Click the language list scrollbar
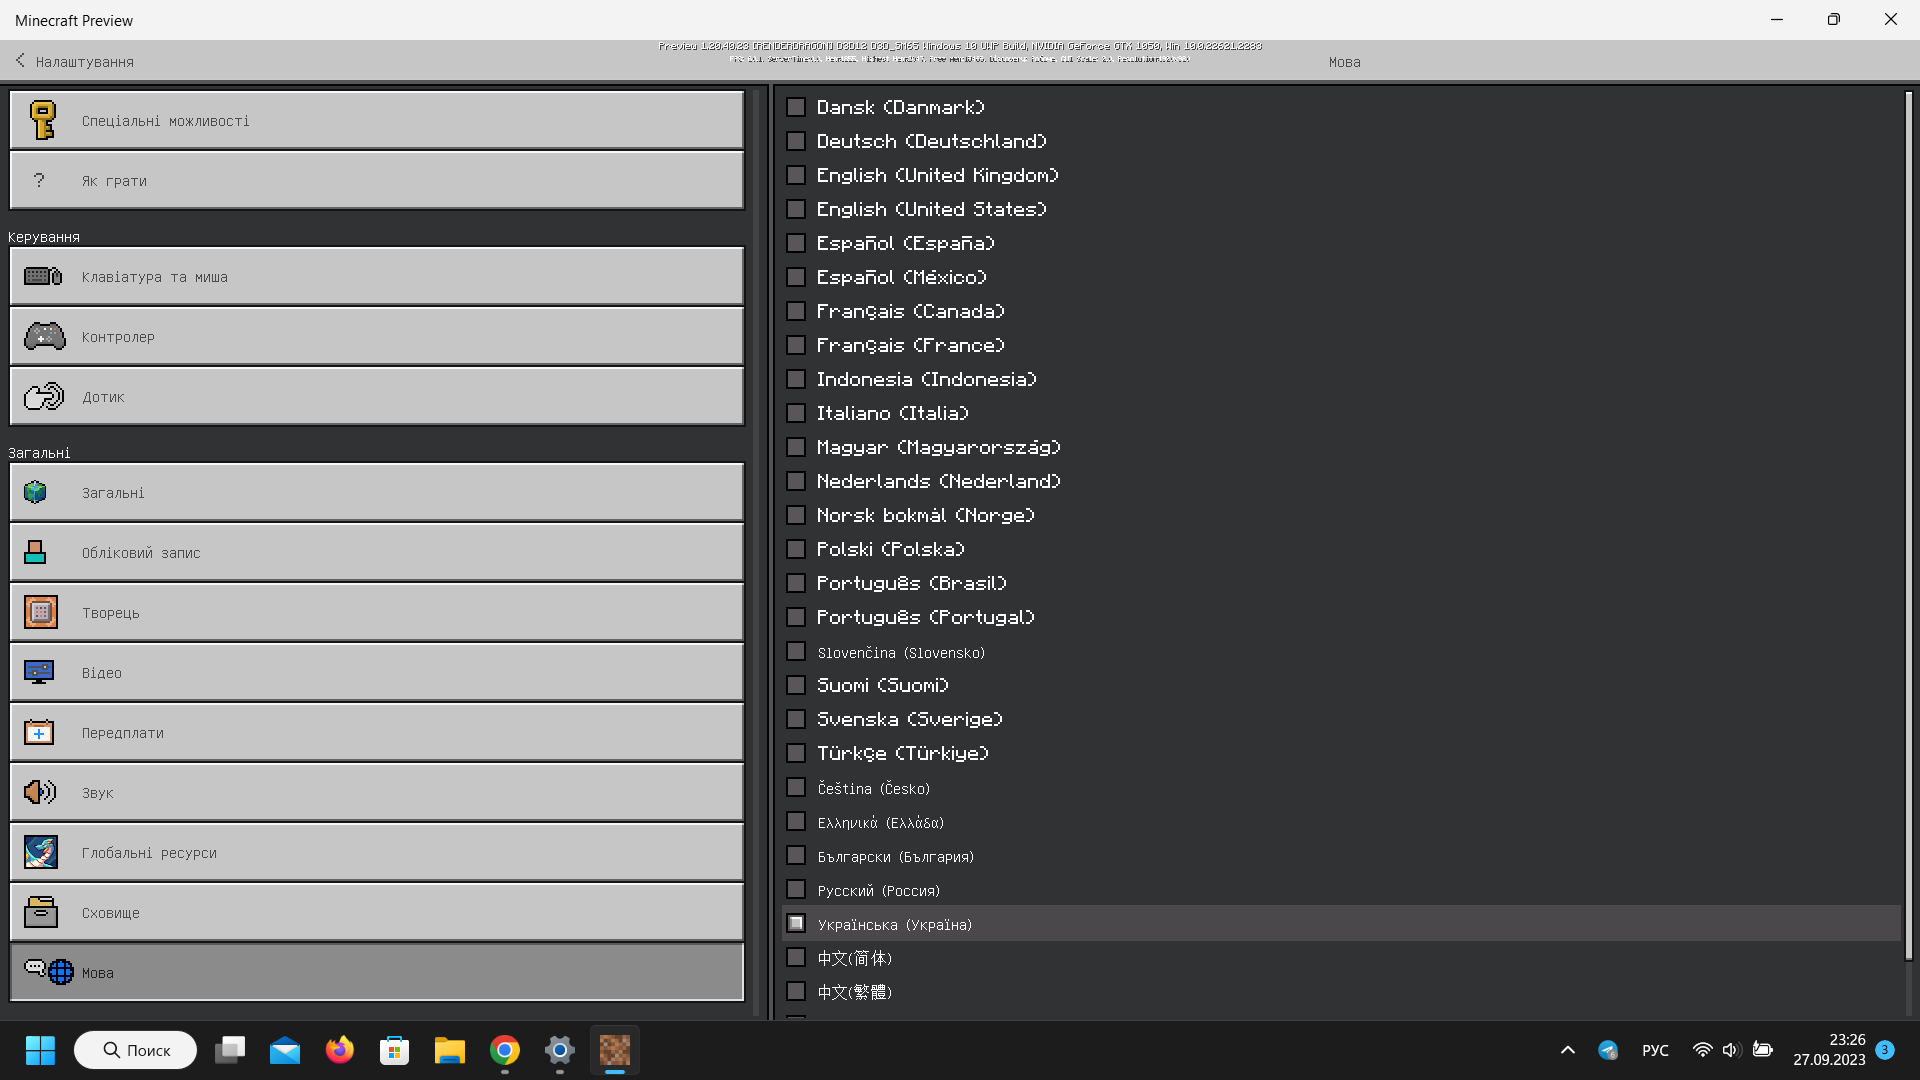The width and height of the screenshot is (1920, 1080). (x=1908, y=525)
